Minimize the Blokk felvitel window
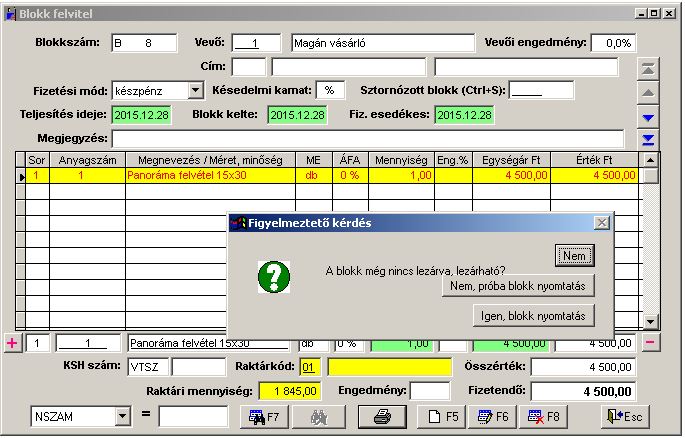The width and height of the screenshot is (685, 438). tap(641, 14)
